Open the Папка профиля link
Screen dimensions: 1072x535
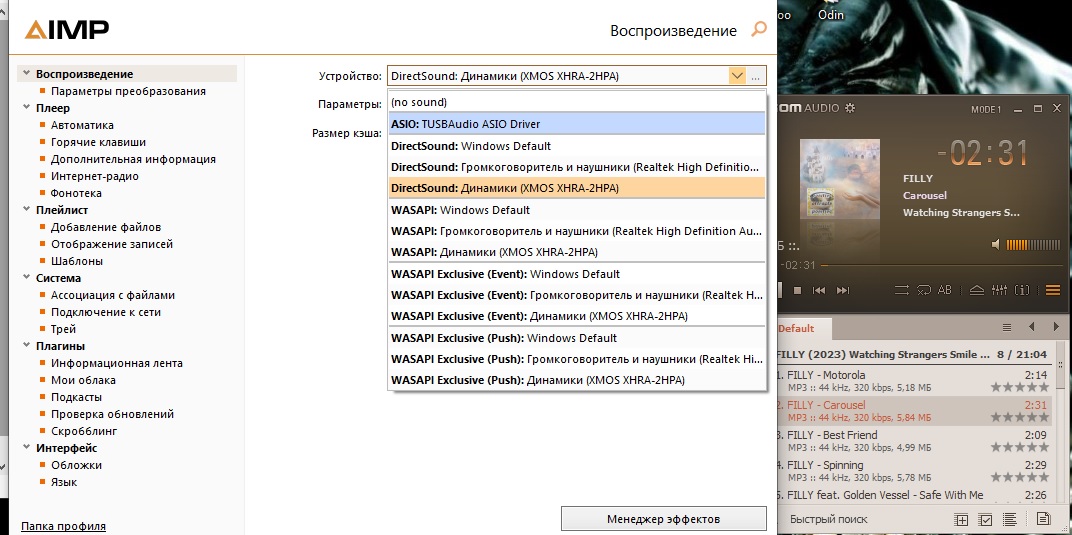64,526
